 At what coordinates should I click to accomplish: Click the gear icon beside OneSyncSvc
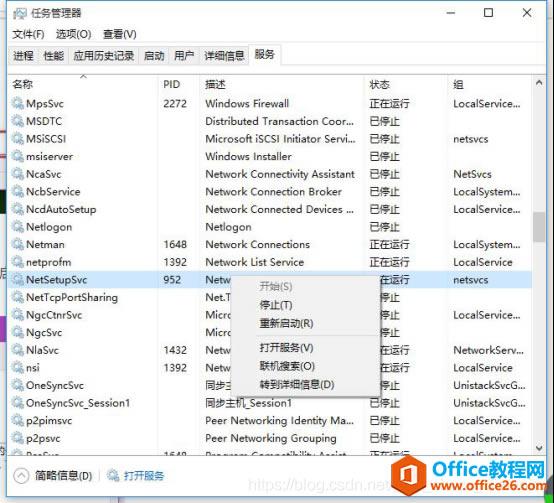click(x=17, y=385)
